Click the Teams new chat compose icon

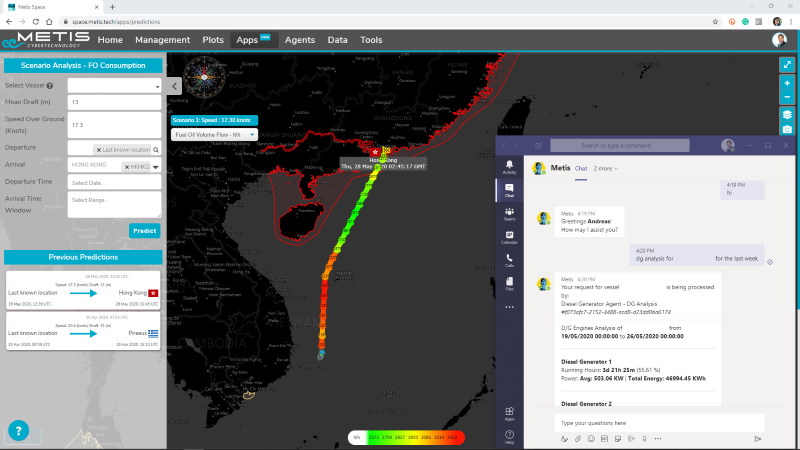coord(538,145)
